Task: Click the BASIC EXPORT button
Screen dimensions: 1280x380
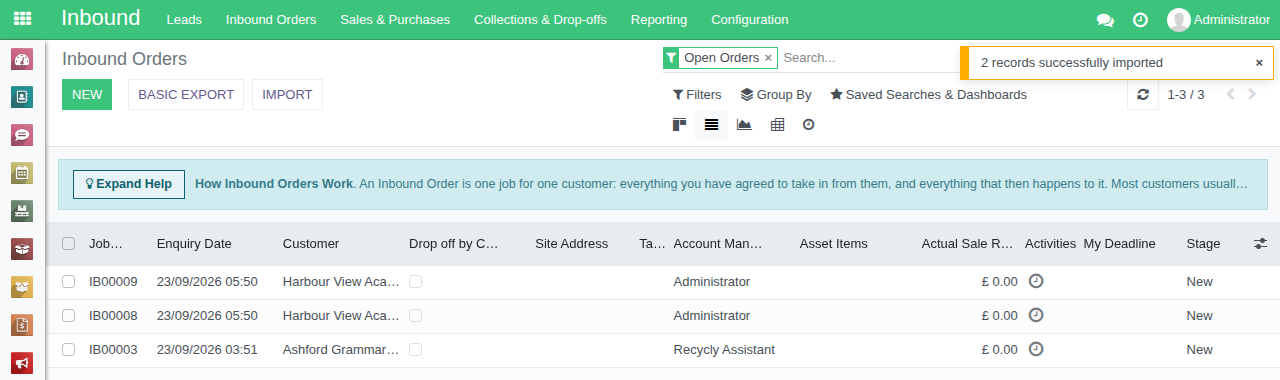Action: coord(186,95)
